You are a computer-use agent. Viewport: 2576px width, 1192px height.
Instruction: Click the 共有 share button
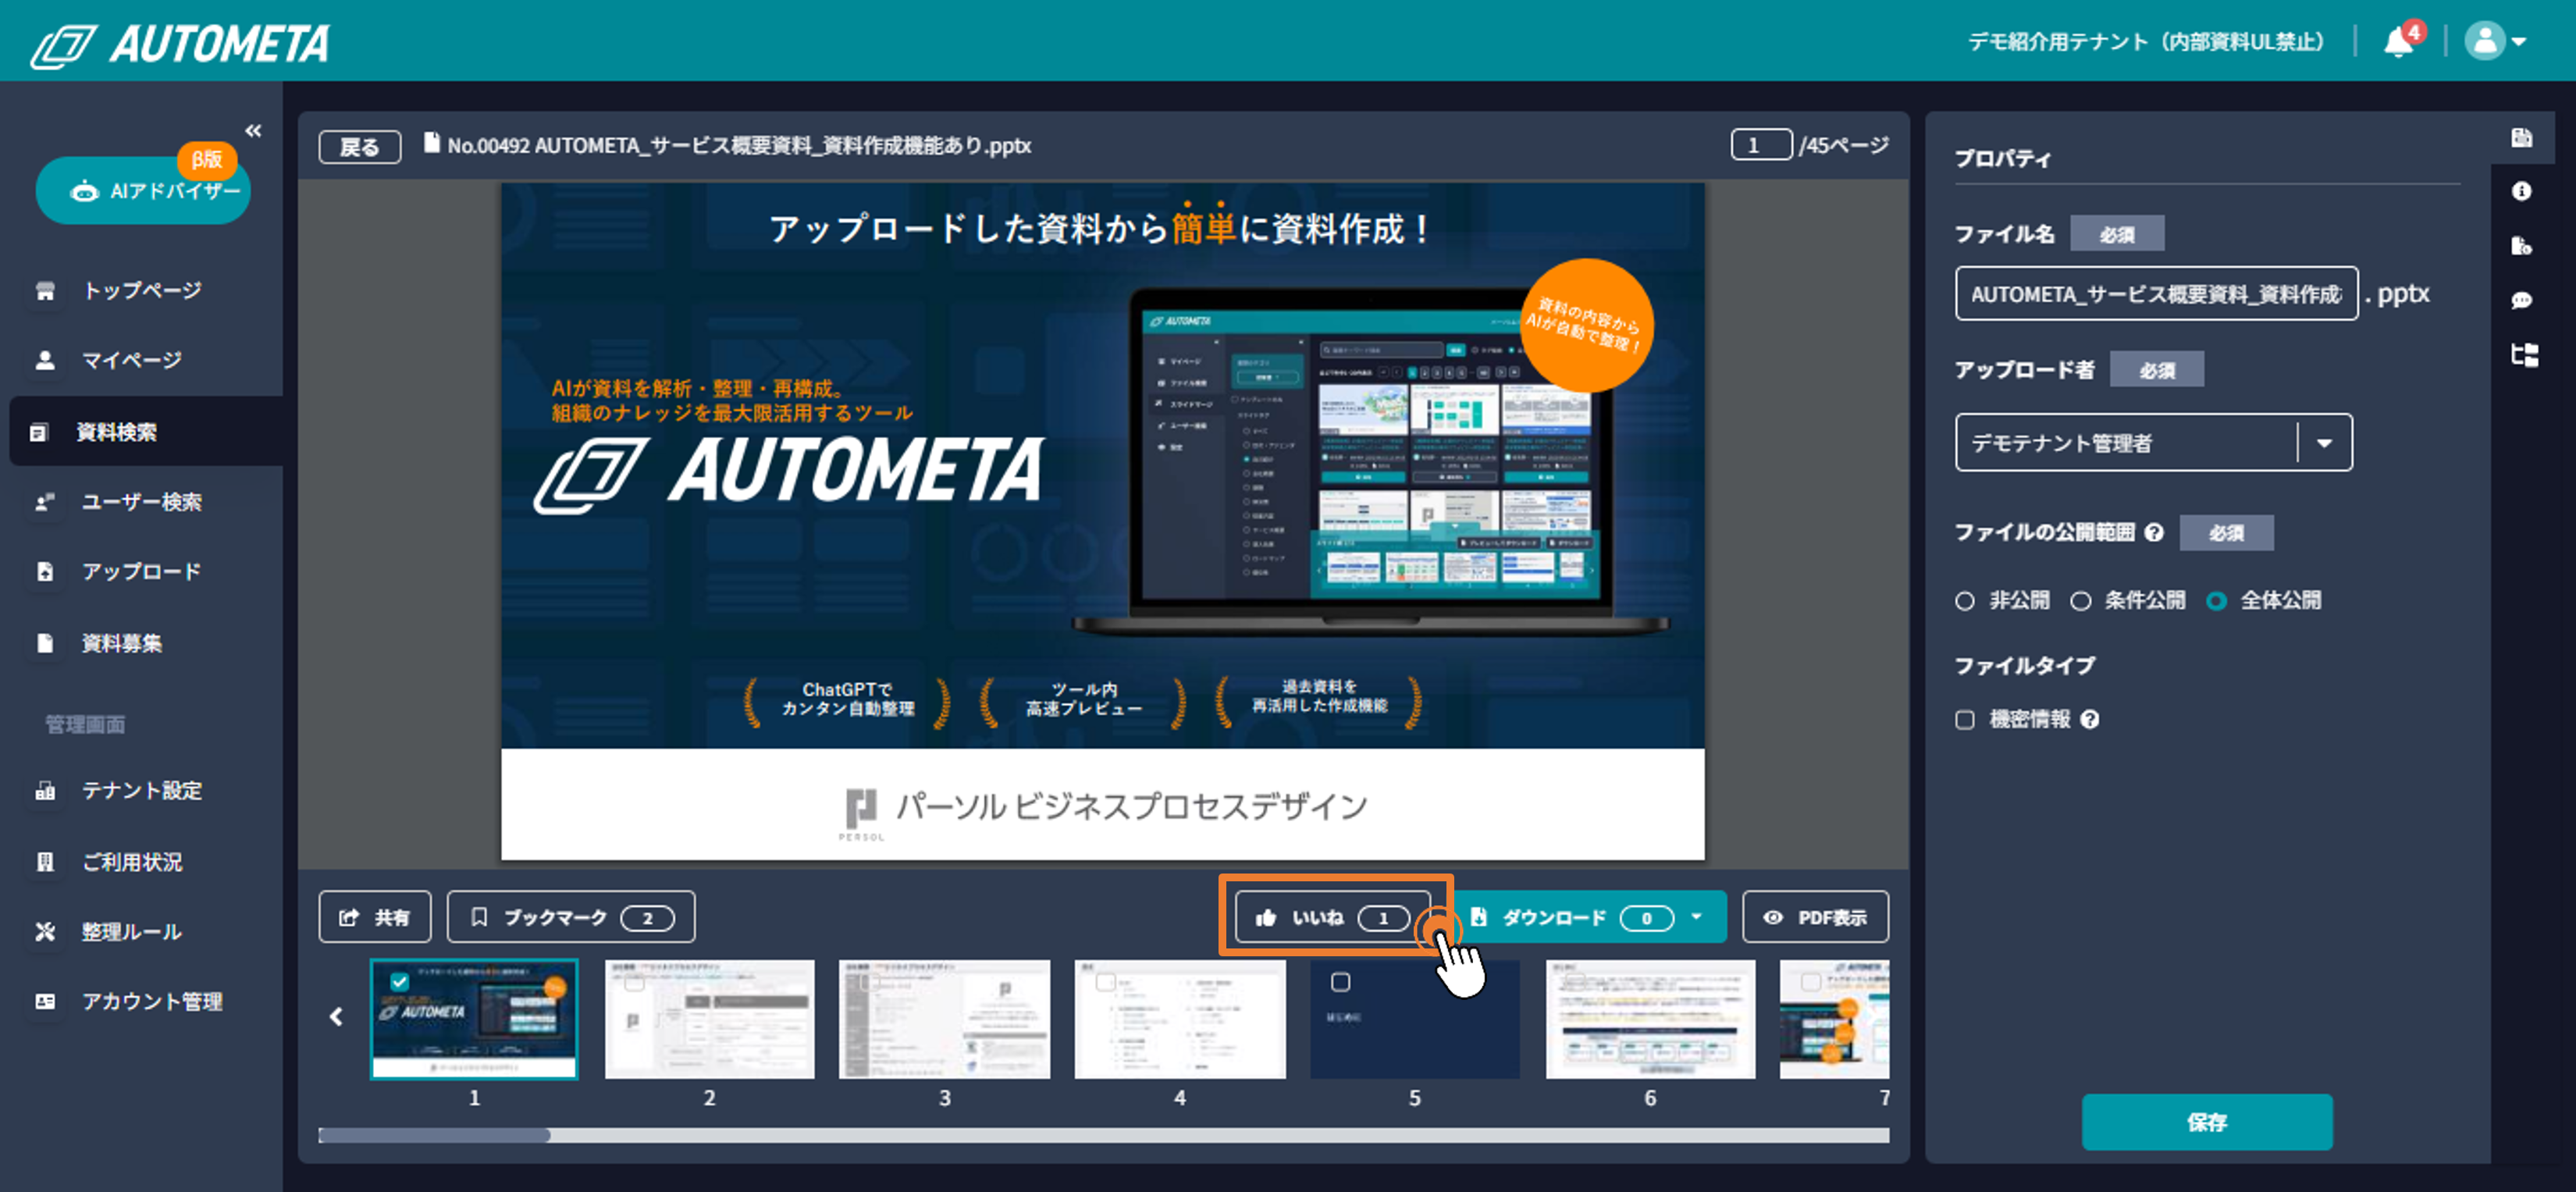click(x=375, y=917)
